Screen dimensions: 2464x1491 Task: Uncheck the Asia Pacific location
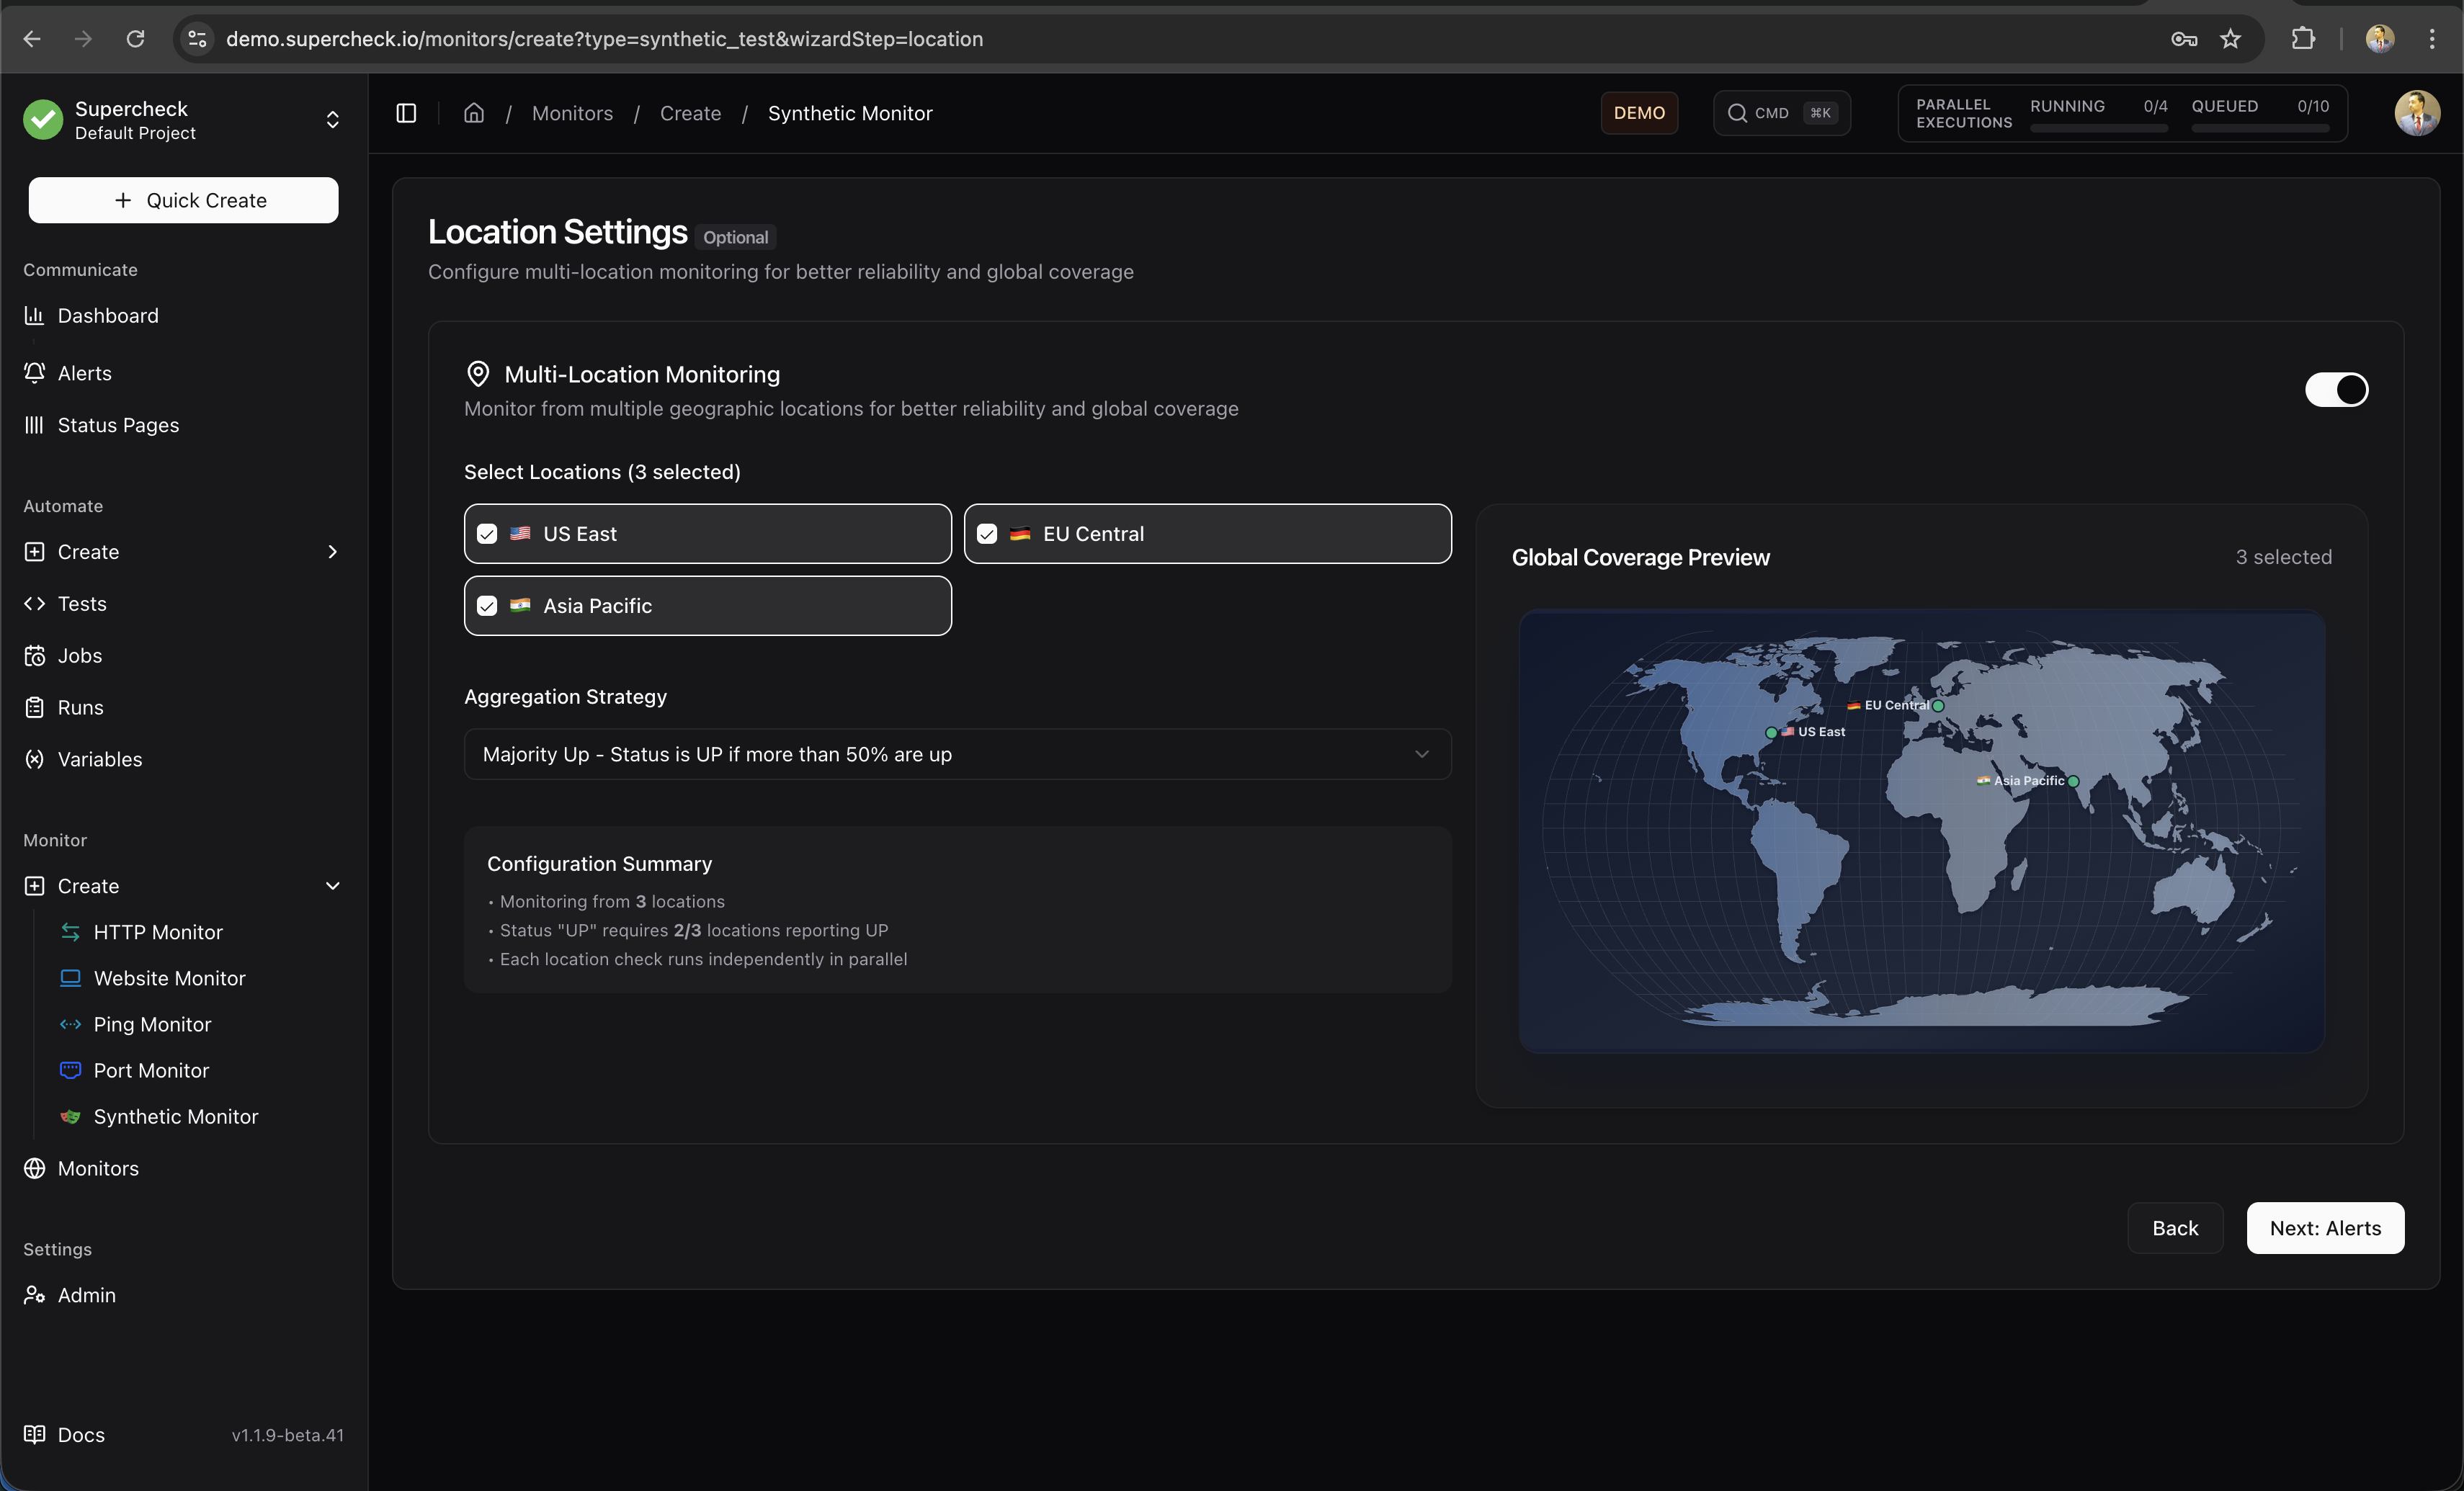487,605
